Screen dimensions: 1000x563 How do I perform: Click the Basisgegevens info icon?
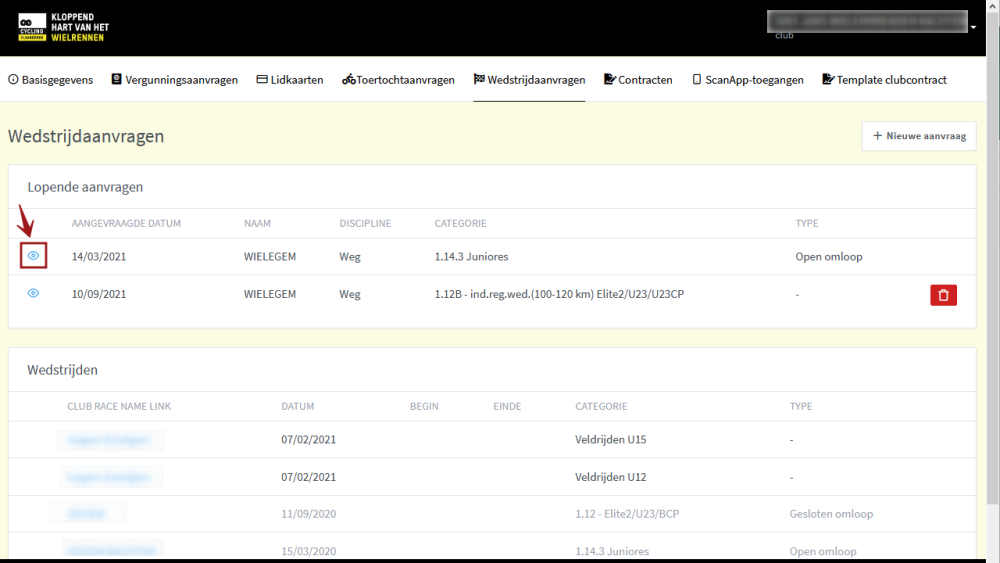coord(13,79)
